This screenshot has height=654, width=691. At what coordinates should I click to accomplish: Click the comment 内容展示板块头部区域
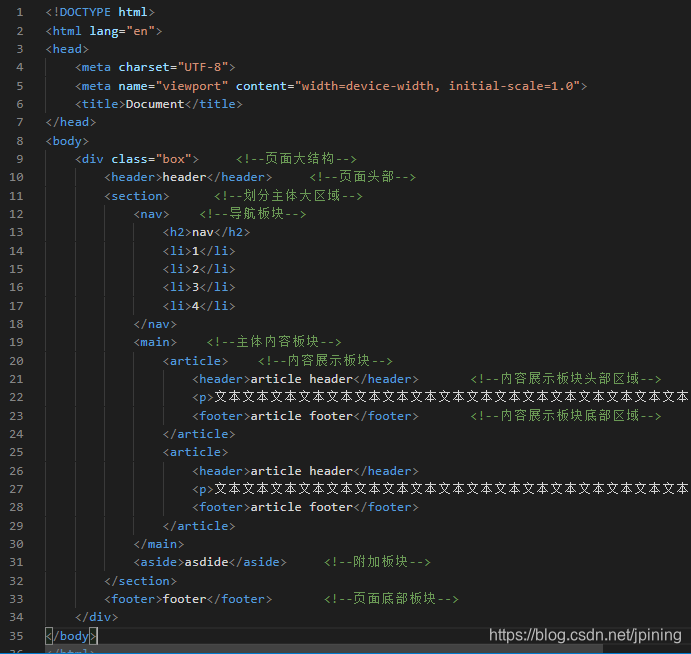(566, 379)
